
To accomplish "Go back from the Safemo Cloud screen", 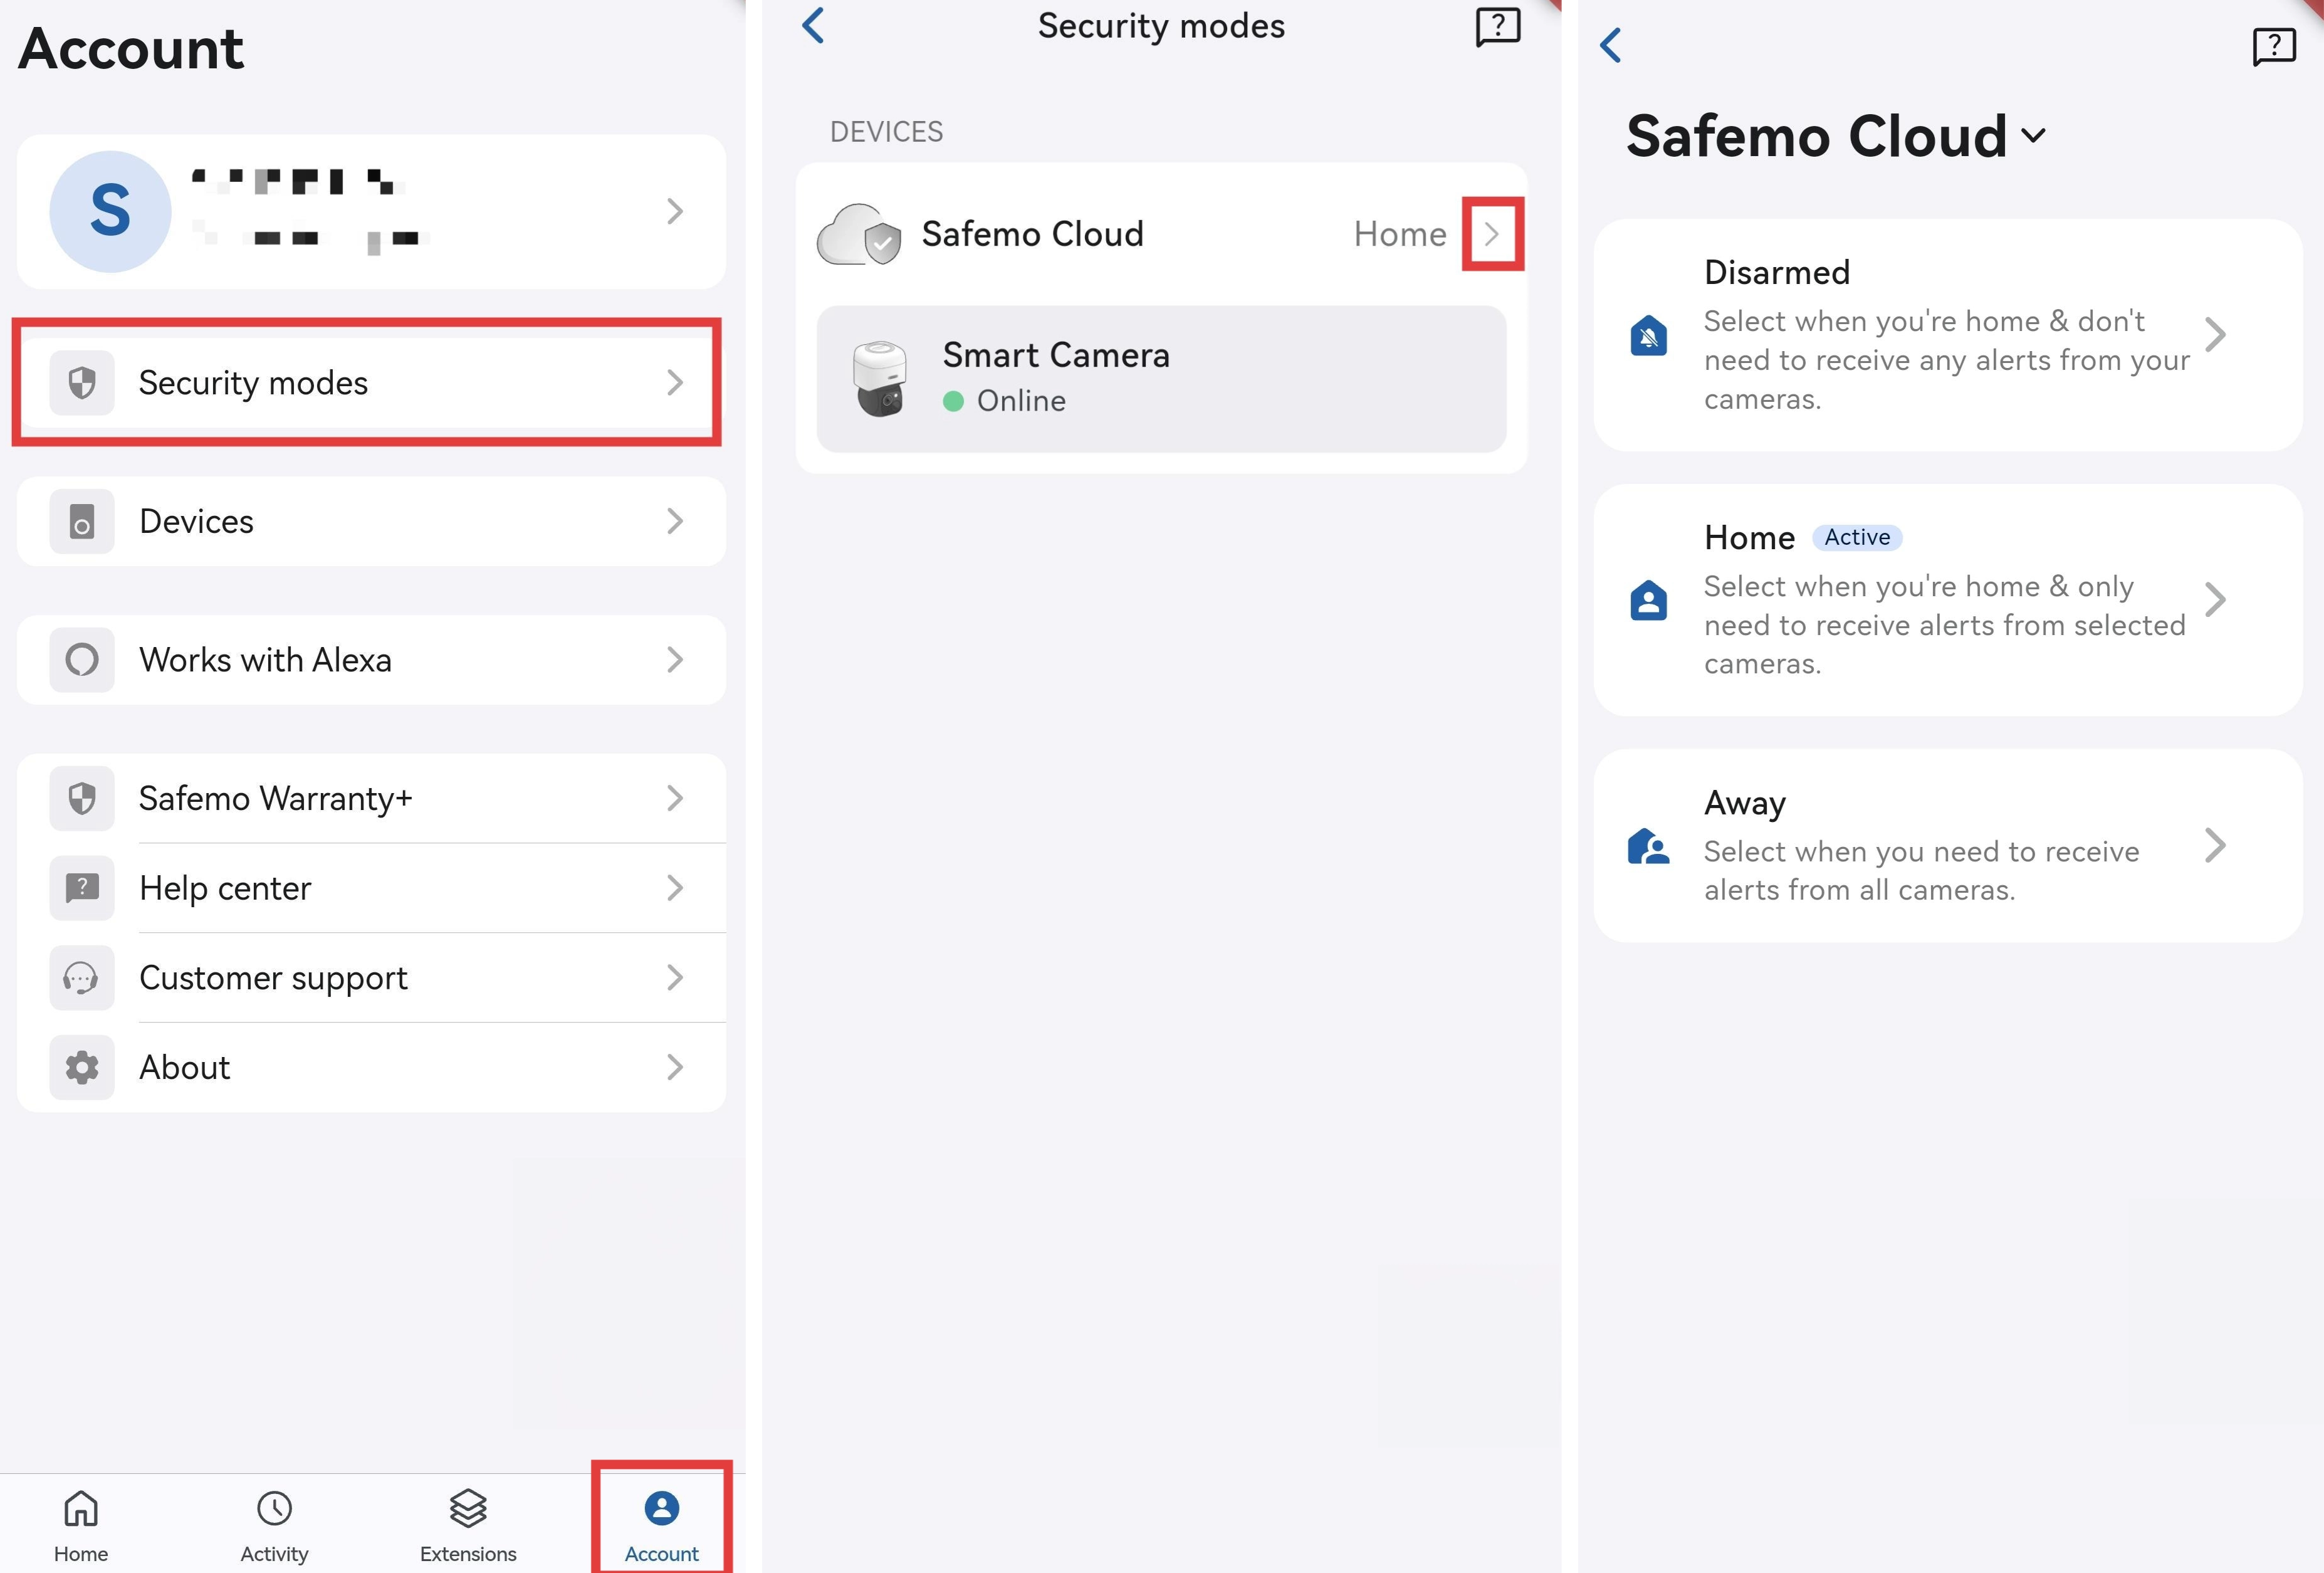I will [x=1610, y=45].
